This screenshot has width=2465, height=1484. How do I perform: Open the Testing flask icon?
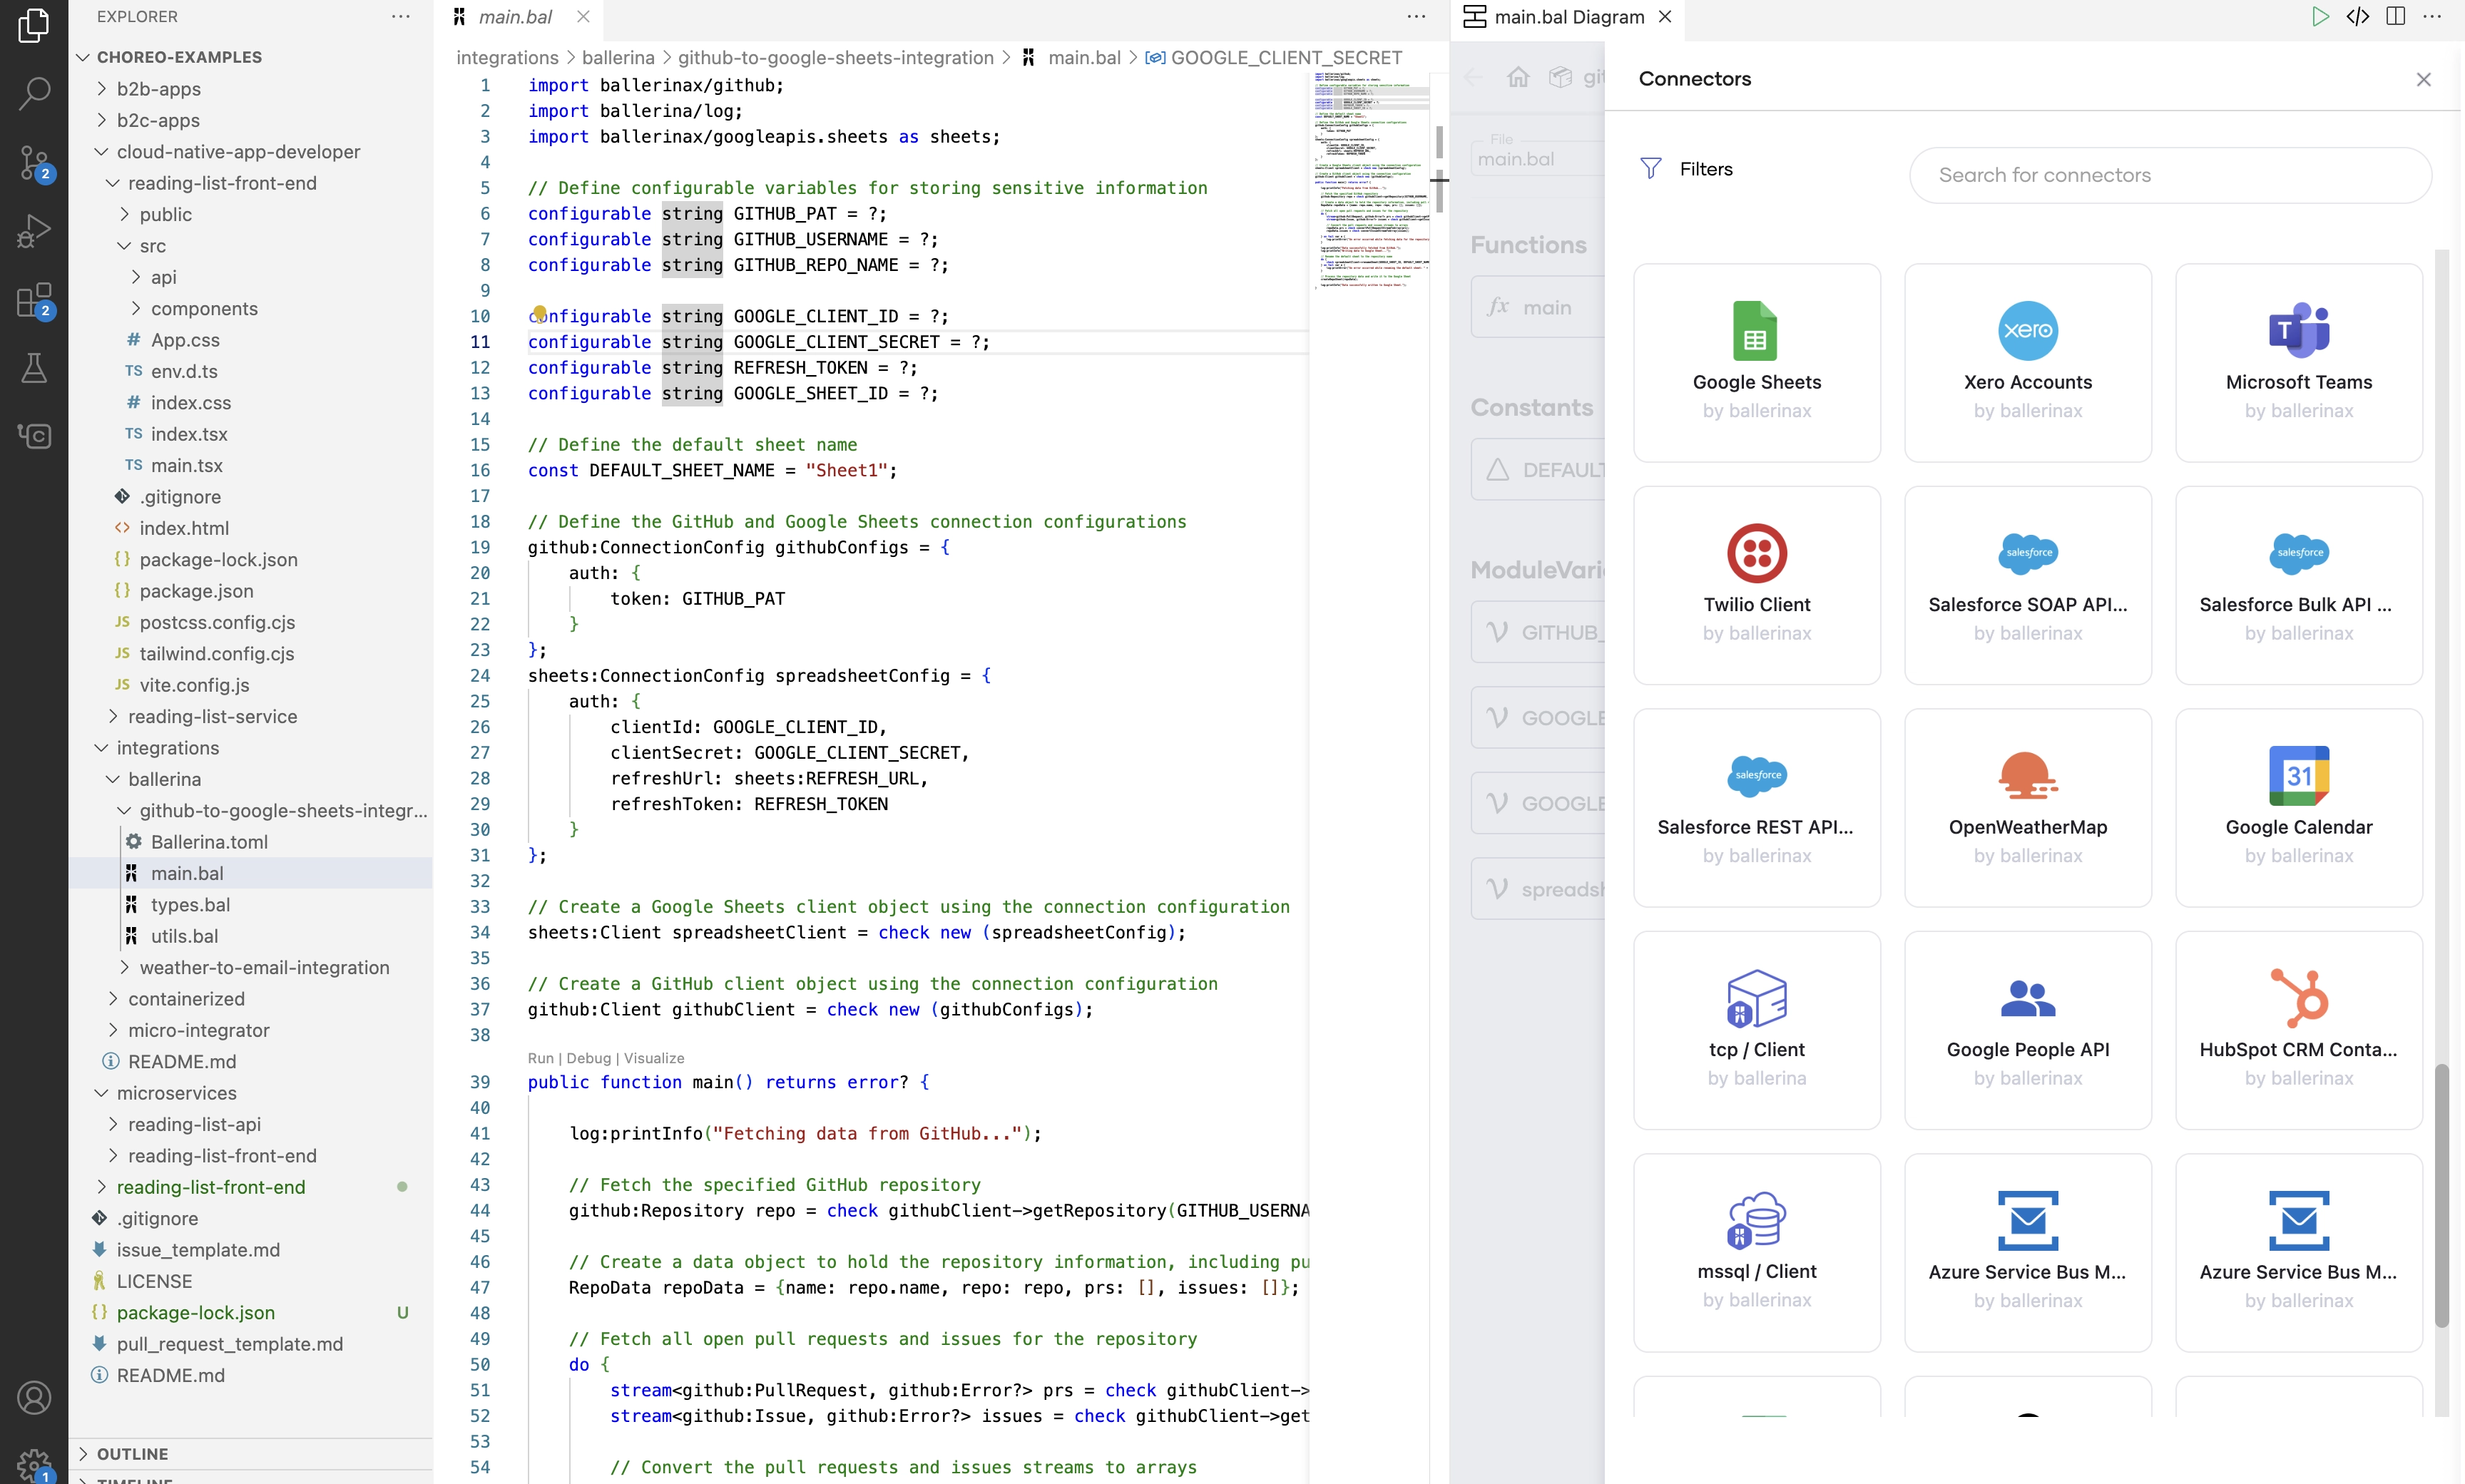[x=34, y=368]
